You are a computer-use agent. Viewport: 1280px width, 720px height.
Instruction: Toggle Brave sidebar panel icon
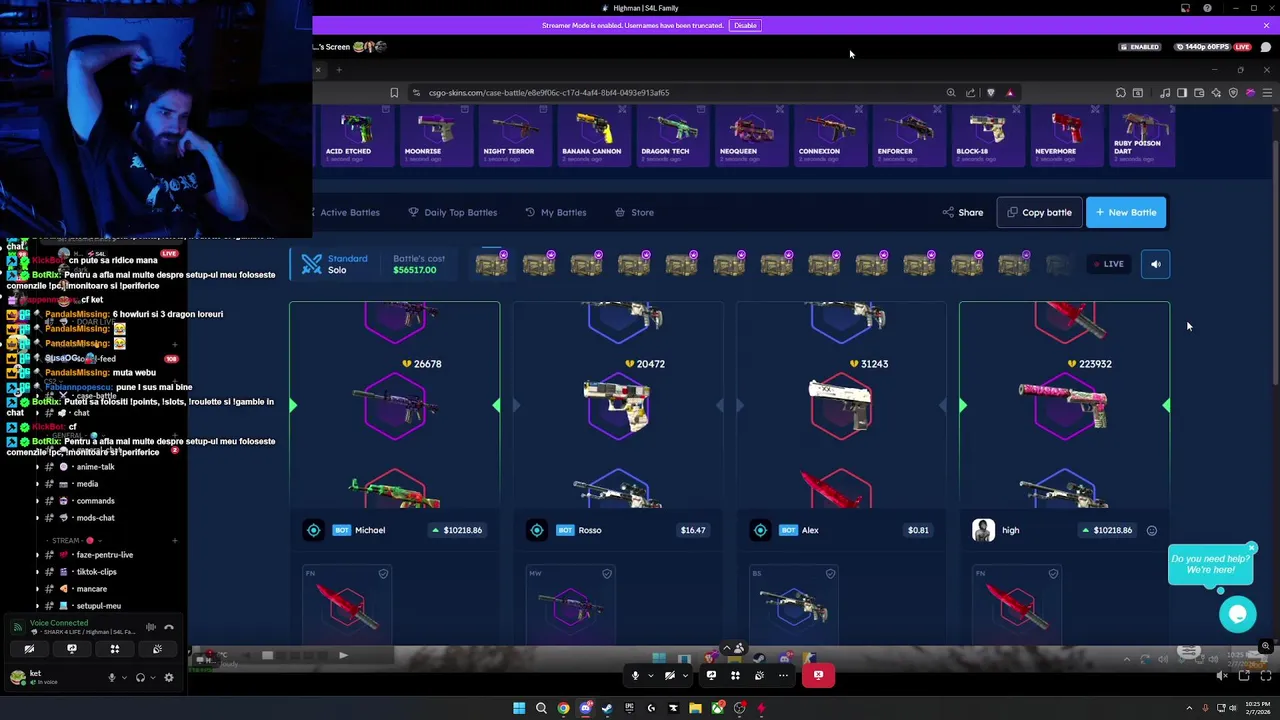pos(1182,93)
